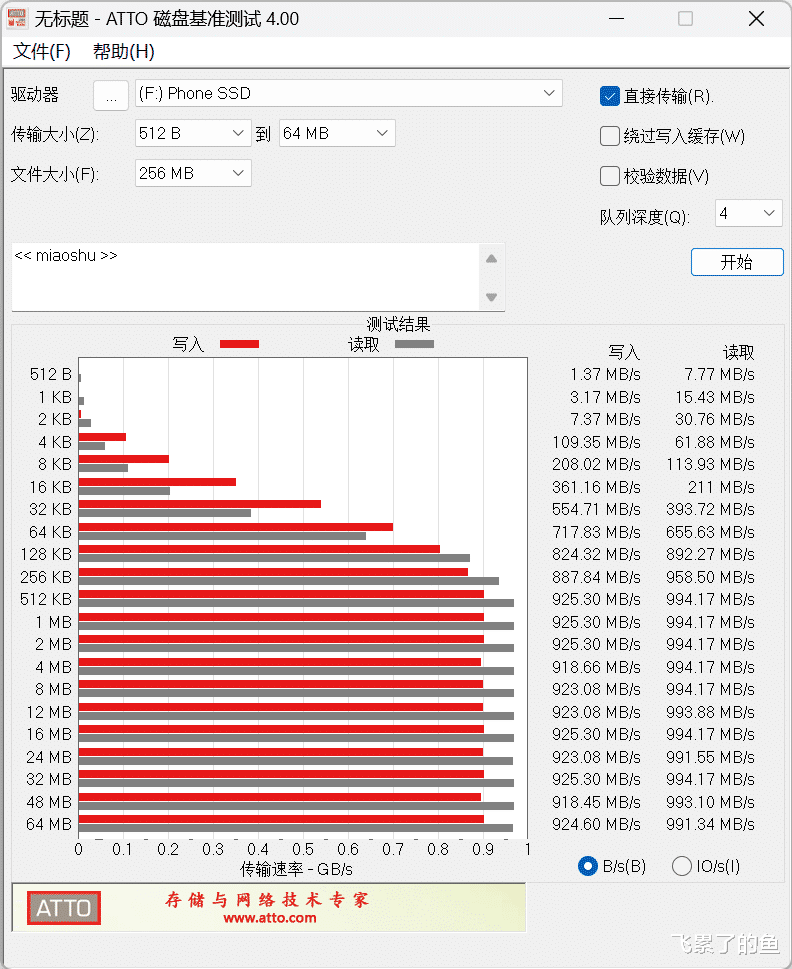The height and width of the screenshot is (969, 792).
Task: Click the 48 MB row label in chart
Action: (49, 802)
